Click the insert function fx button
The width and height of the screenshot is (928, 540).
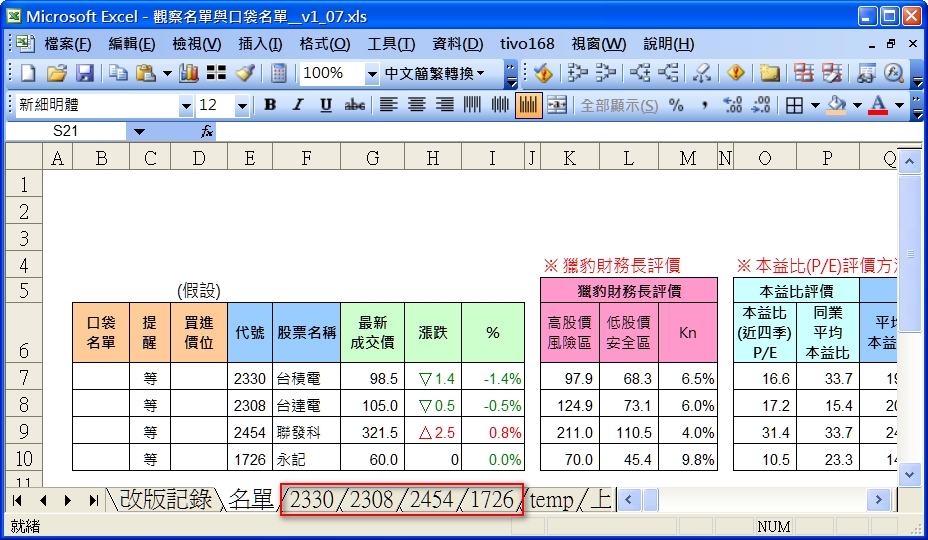(x=207, y=131)
